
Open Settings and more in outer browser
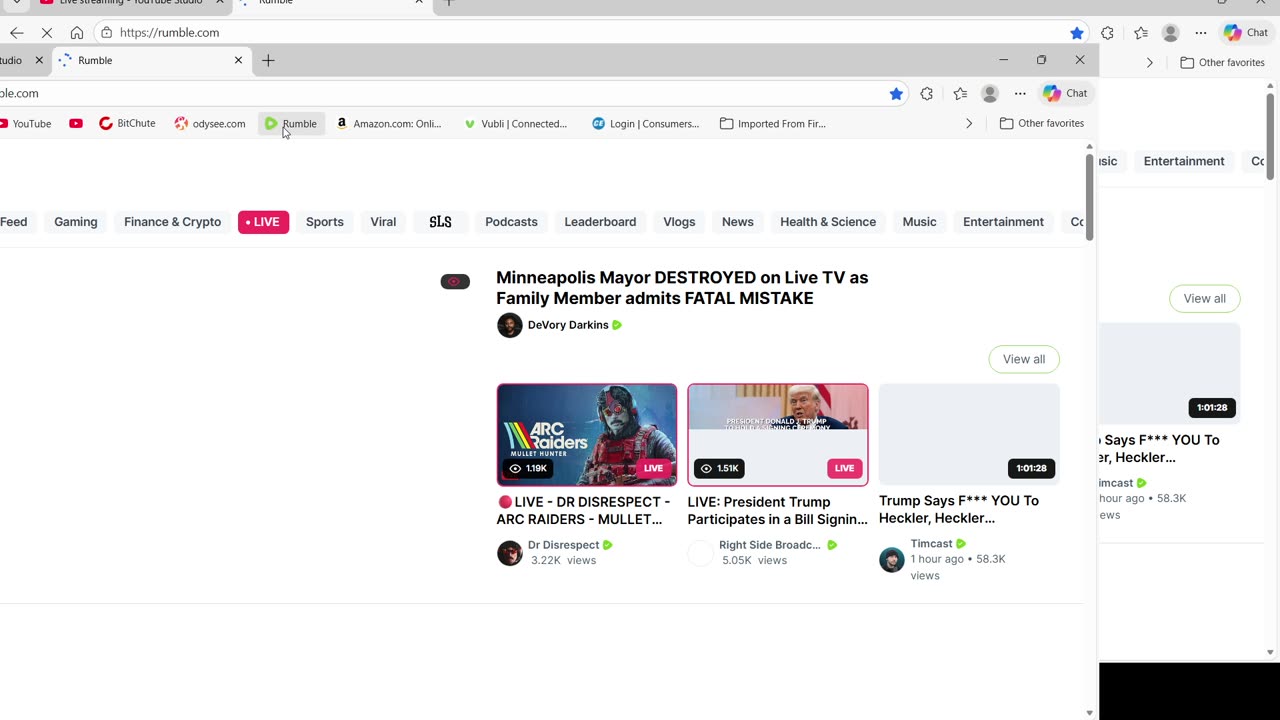pyautogui.click(x=1201, y=33)
